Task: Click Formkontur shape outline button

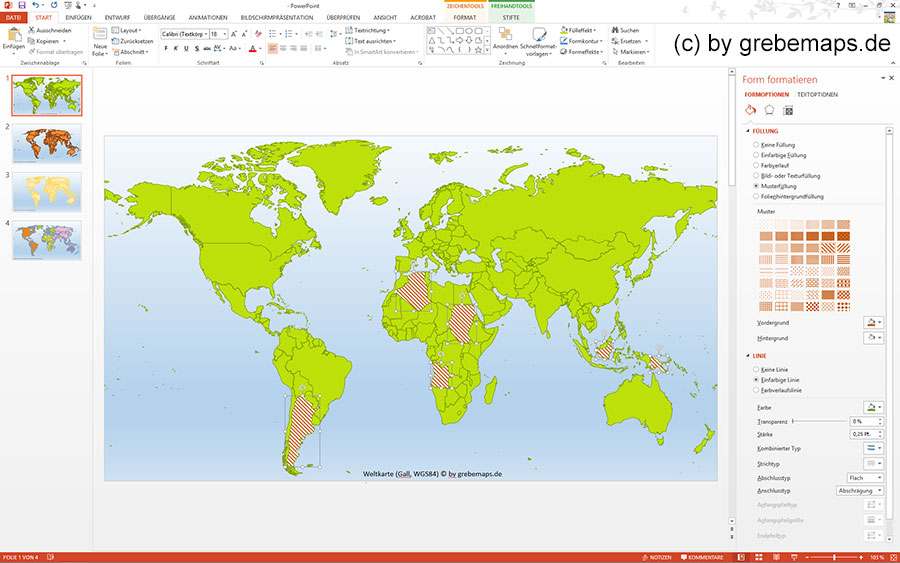Action: [x=580, y=41]
